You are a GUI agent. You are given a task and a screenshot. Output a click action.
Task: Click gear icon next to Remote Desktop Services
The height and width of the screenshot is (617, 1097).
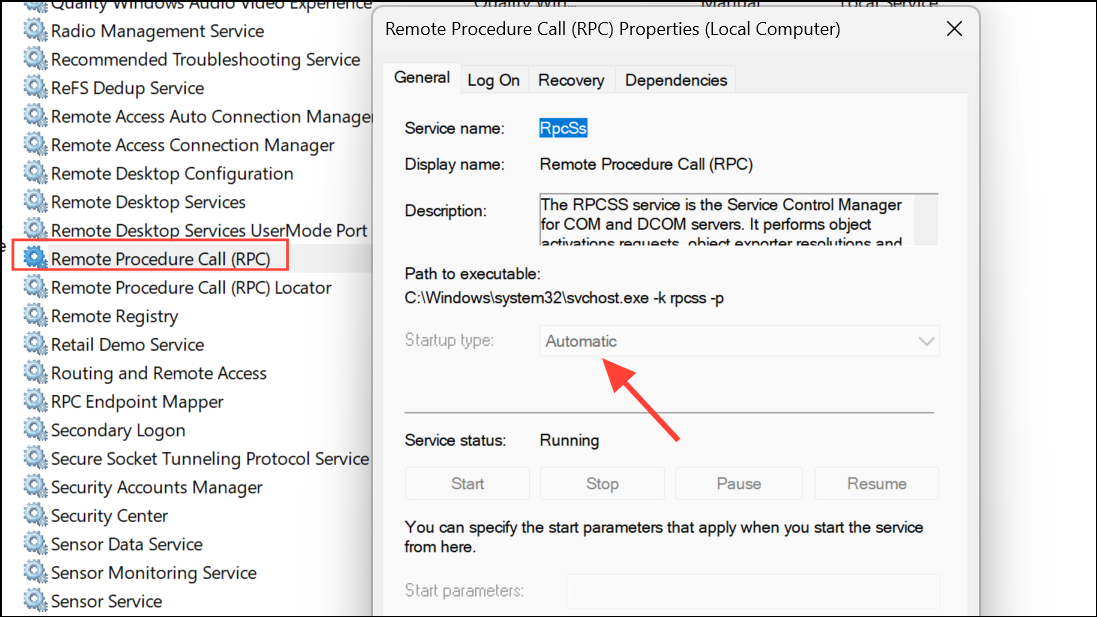34,201
